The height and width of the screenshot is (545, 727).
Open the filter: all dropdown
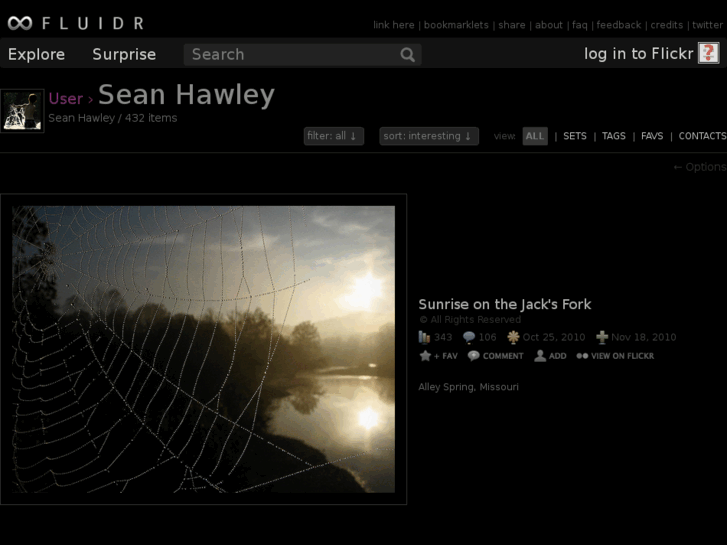(x=333, y=136)
